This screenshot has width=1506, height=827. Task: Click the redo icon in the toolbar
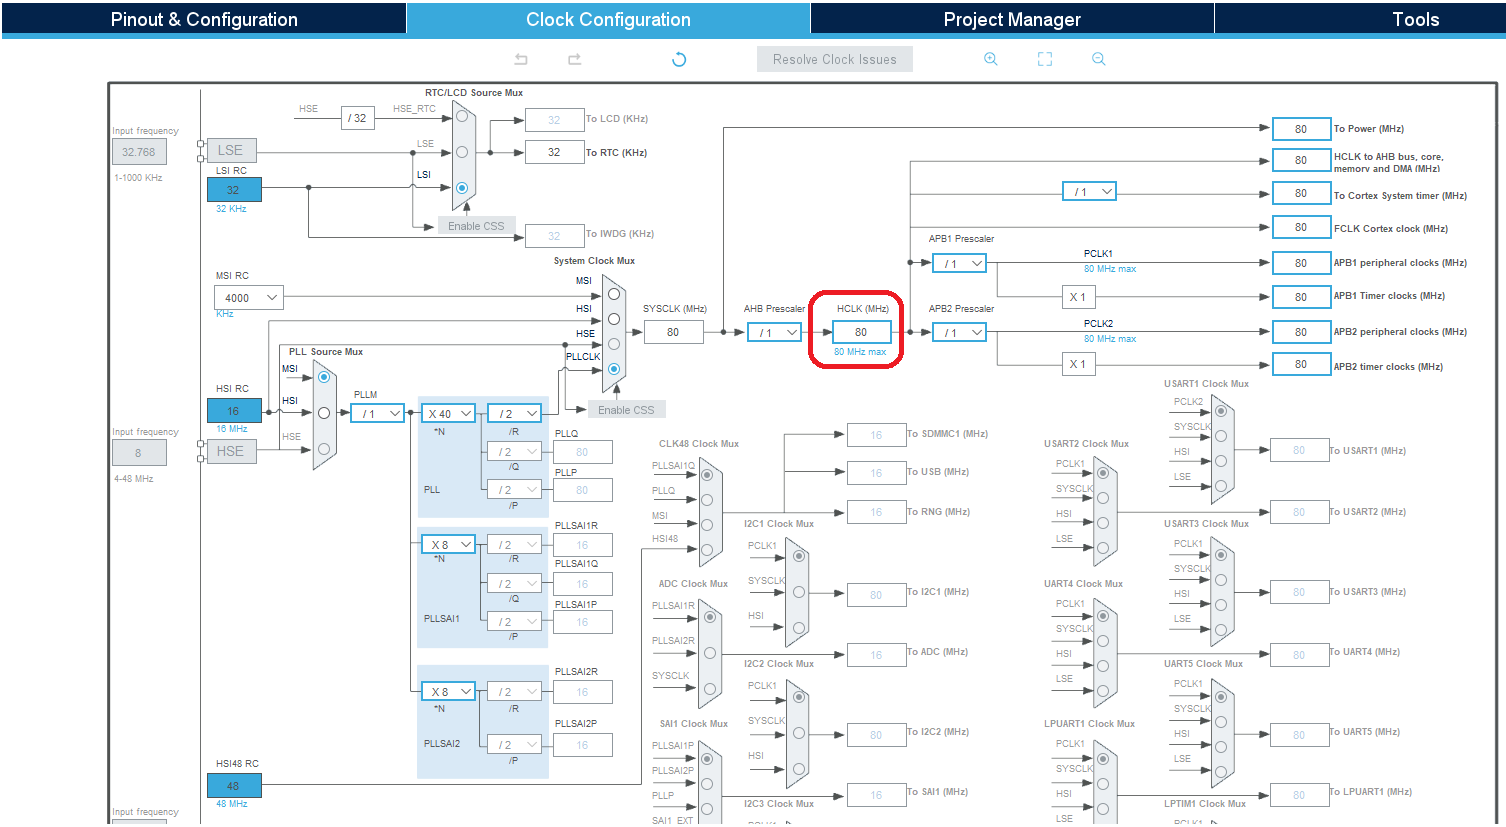[x=574, y=59]
